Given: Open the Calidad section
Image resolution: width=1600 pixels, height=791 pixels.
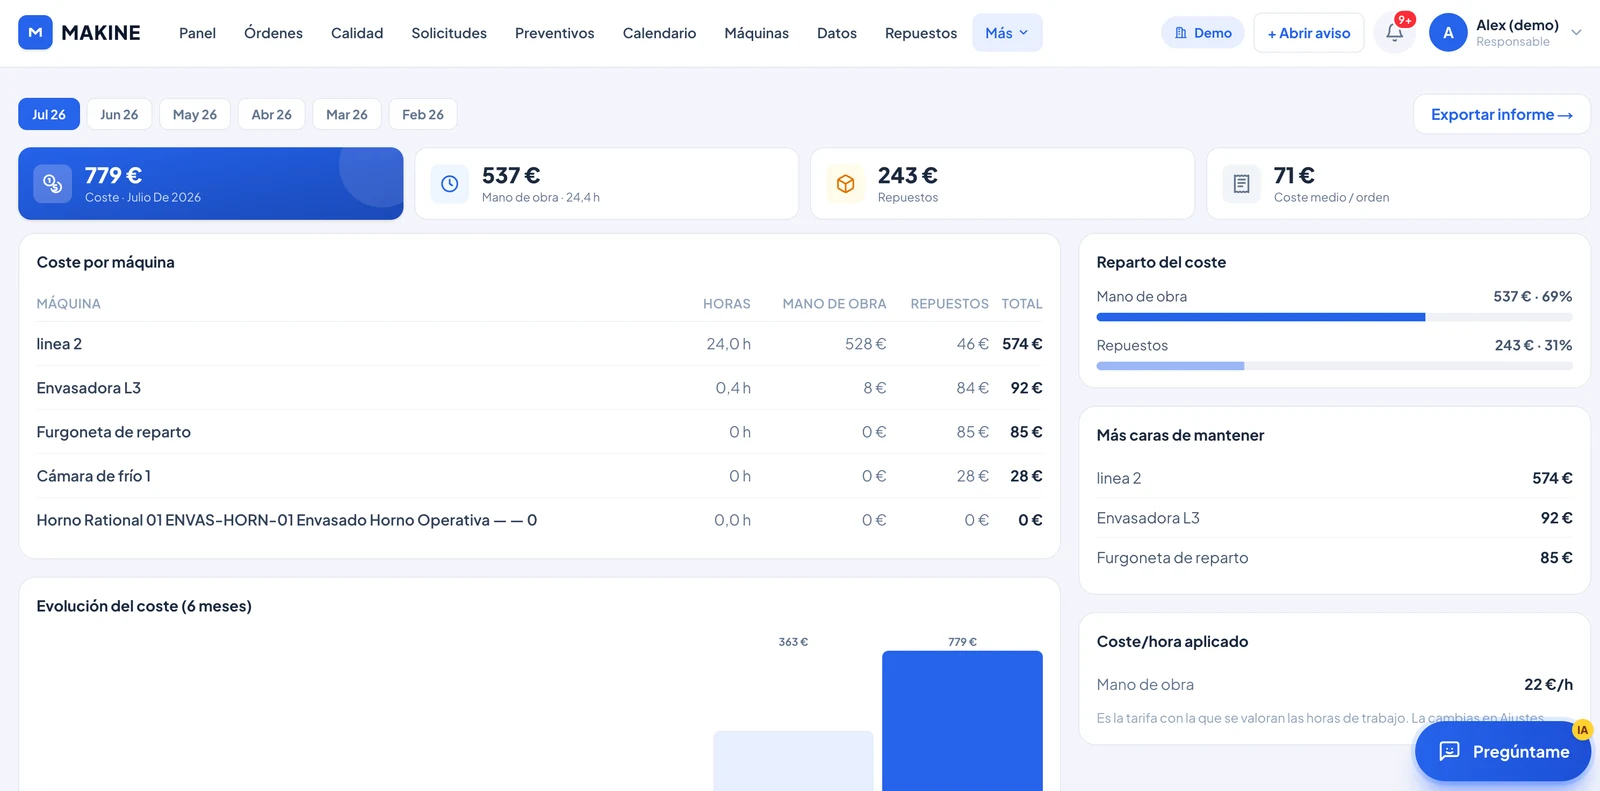Looking at the screenshot, I should click(x=357, y=33).
